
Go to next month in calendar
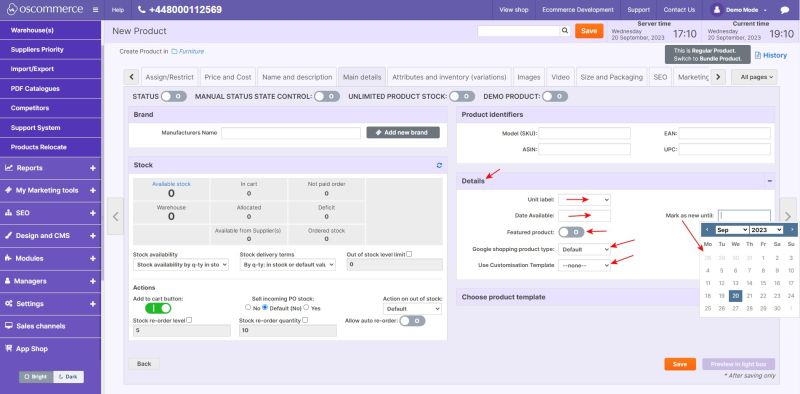[x=792, y=230]
